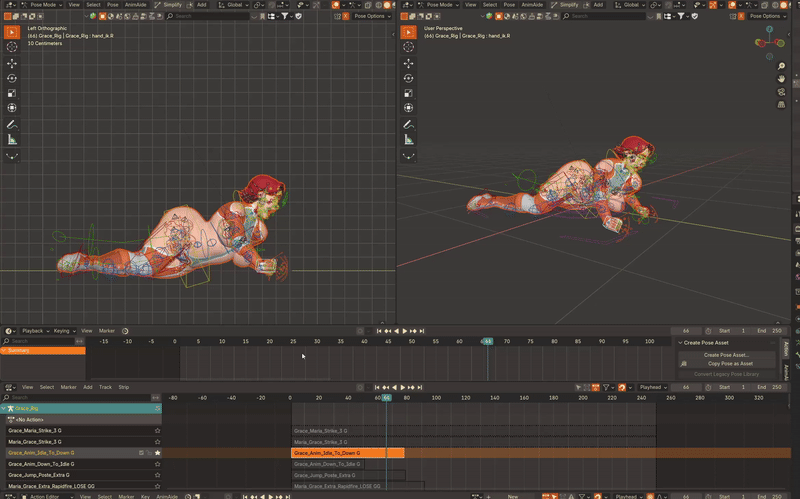The height and width of the screenshot is (499, 800).
Task: Toggle solo star on Grace_Anim_Idle_To_Down G track
Action: click(x=157, y=453)
